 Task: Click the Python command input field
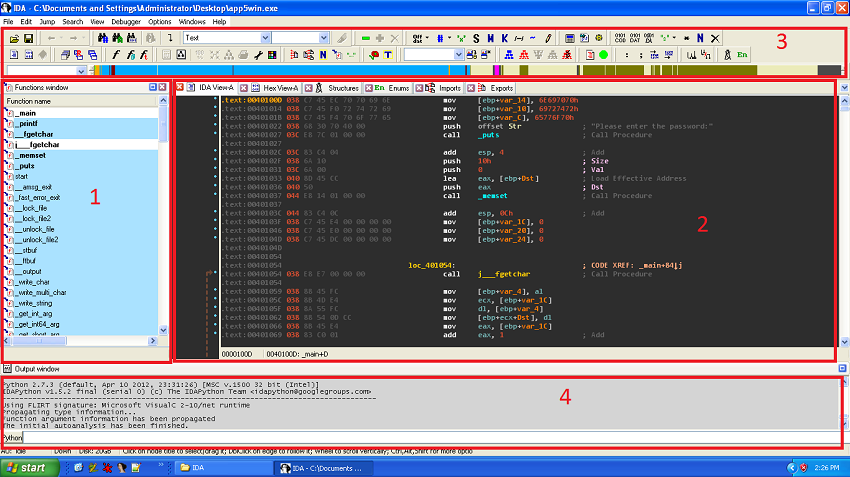(431, 437)
